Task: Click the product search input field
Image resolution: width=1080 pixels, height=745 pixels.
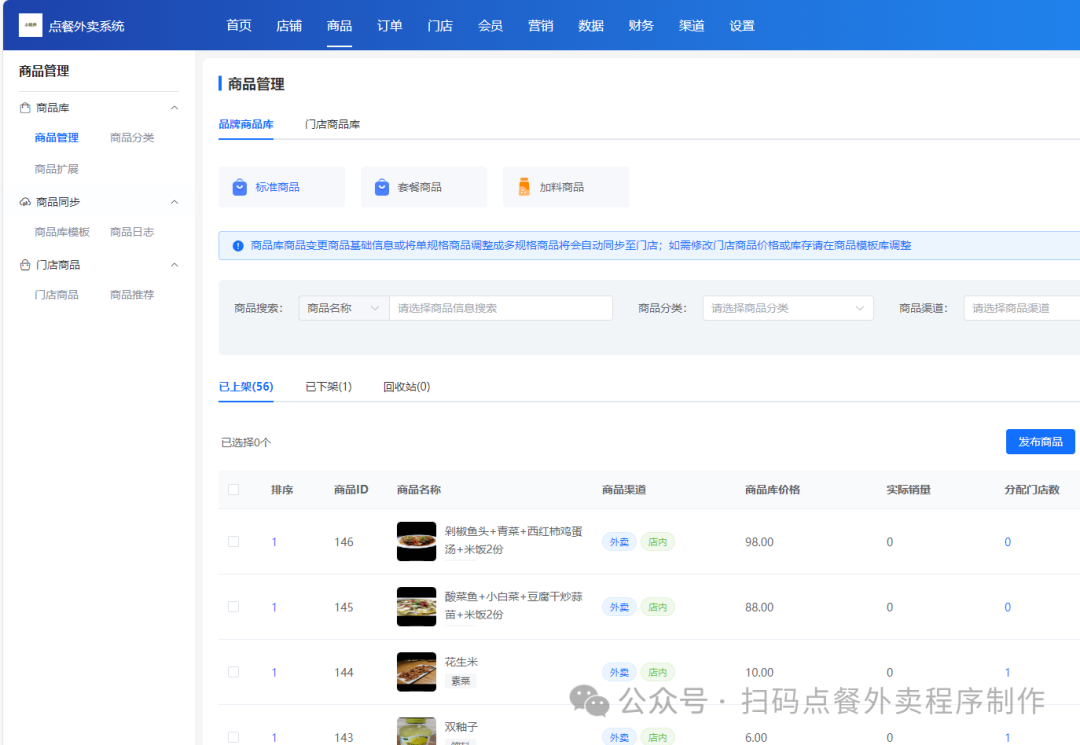Action: pyautogui.click(x=501, y=308)
